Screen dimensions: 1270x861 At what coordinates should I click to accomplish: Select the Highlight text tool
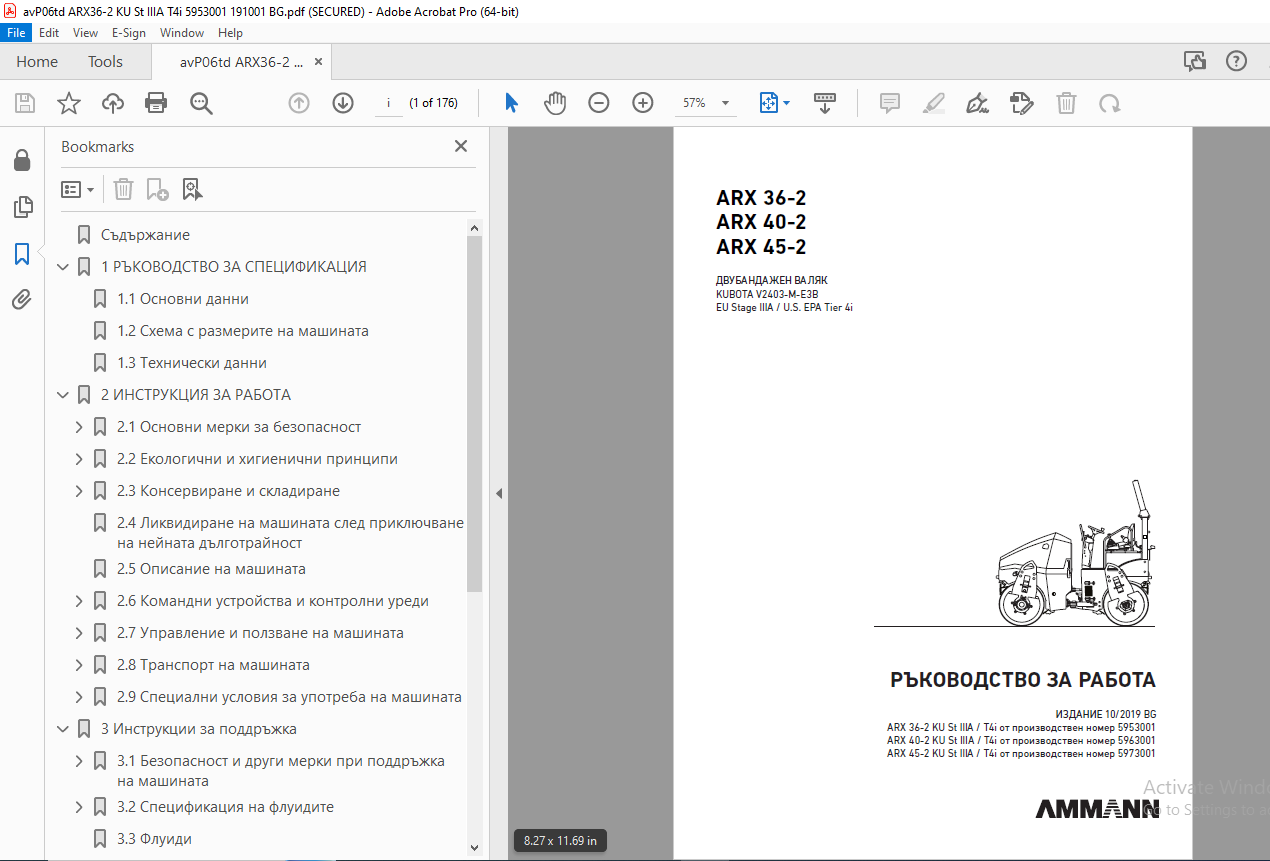click(933, 103)
